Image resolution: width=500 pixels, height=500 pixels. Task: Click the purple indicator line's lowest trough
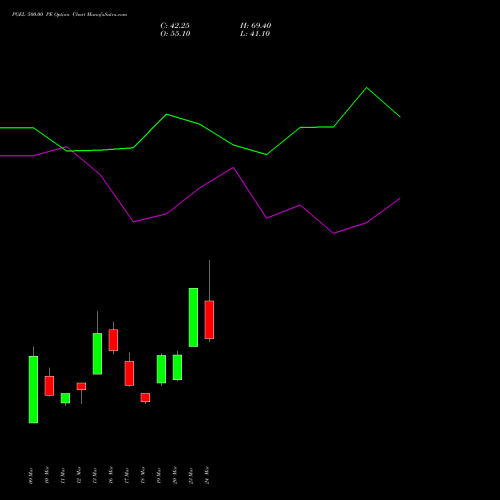[x=334, y=233]
